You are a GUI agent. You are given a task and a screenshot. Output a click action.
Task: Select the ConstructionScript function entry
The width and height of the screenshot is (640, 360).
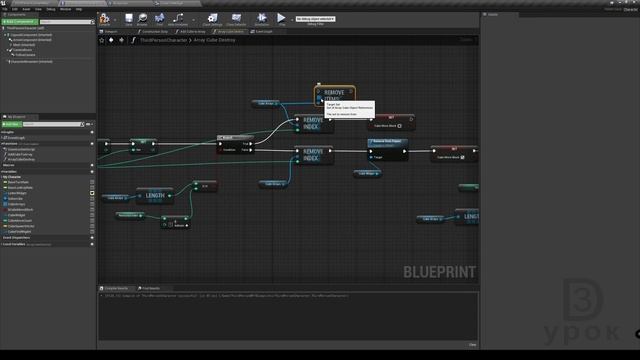(x=22, y=149)
